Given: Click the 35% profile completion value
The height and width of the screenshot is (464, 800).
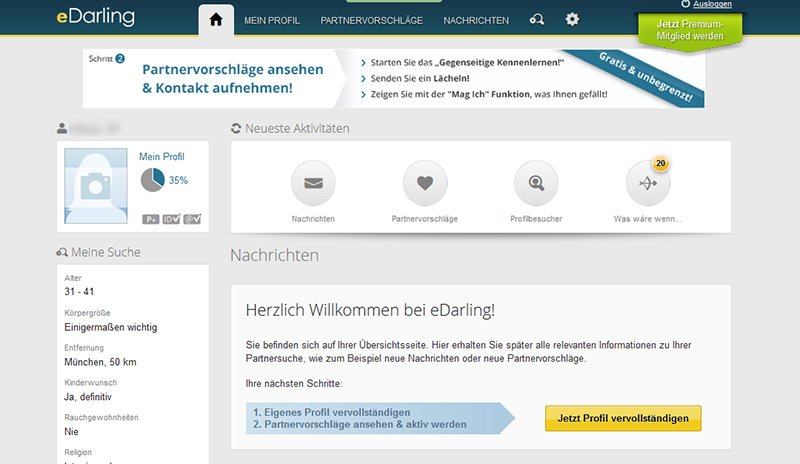Looking at the screenshot, I should [178, 180].
